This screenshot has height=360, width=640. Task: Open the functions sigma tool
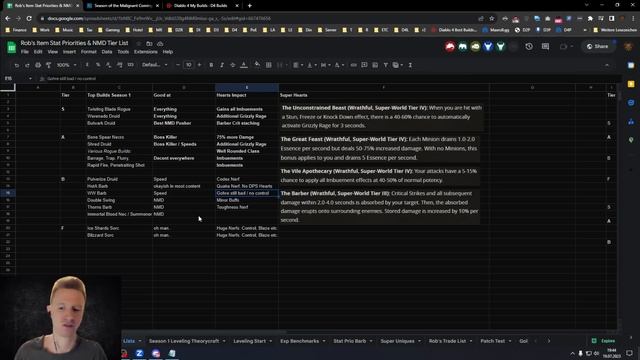[410, 65]
